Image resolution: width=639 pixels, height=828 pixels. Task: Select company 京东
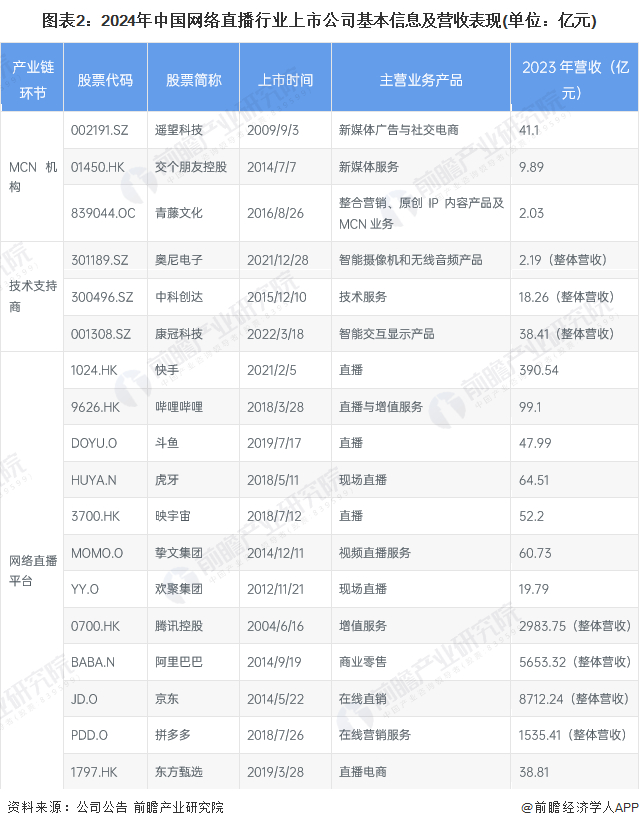point(166,699)
